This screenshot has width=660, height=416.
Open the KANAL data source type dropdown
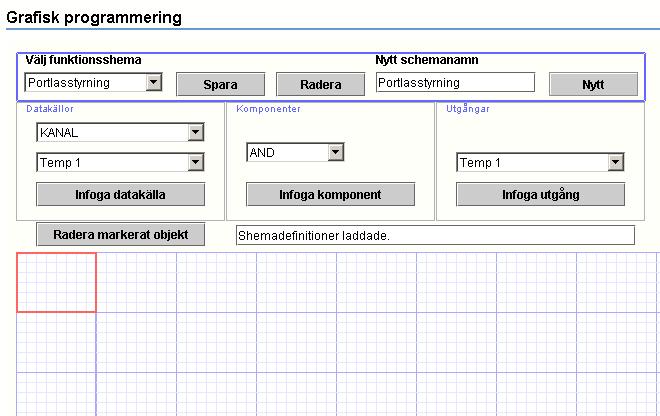pyautogui.click(x=120, y=132)
